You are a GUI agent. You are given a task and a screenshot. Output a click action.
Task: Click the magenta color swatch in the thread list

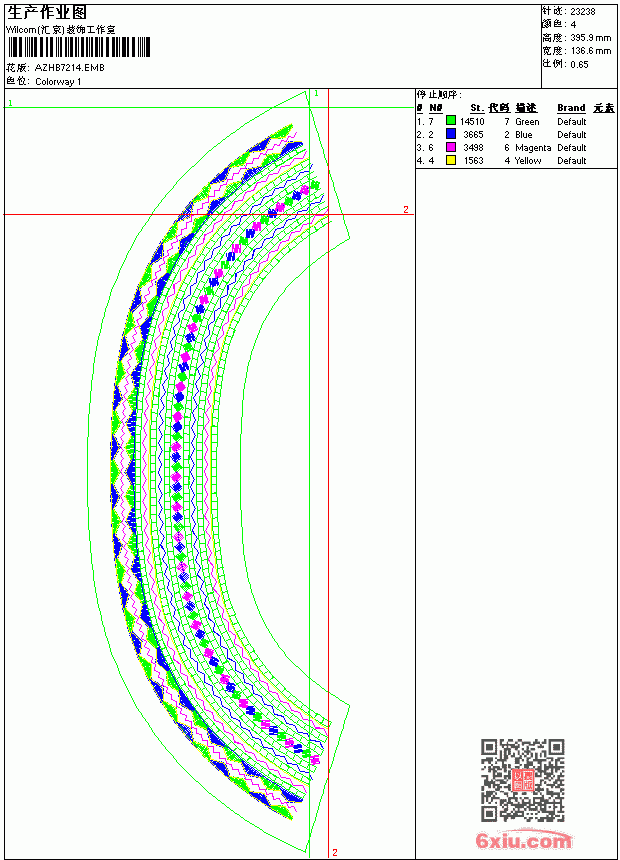click(x=451, y=147)
